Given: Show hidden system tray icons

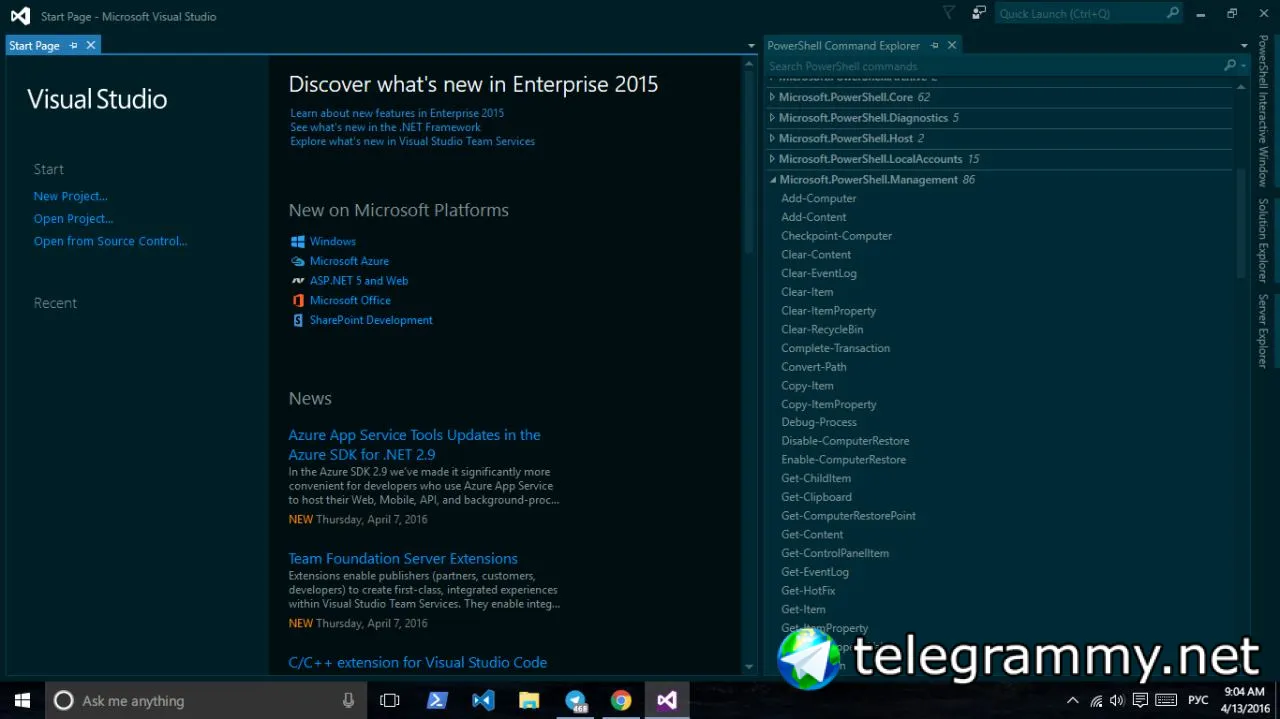Looking at the screenshot, I should click(x=1073, y=701).
